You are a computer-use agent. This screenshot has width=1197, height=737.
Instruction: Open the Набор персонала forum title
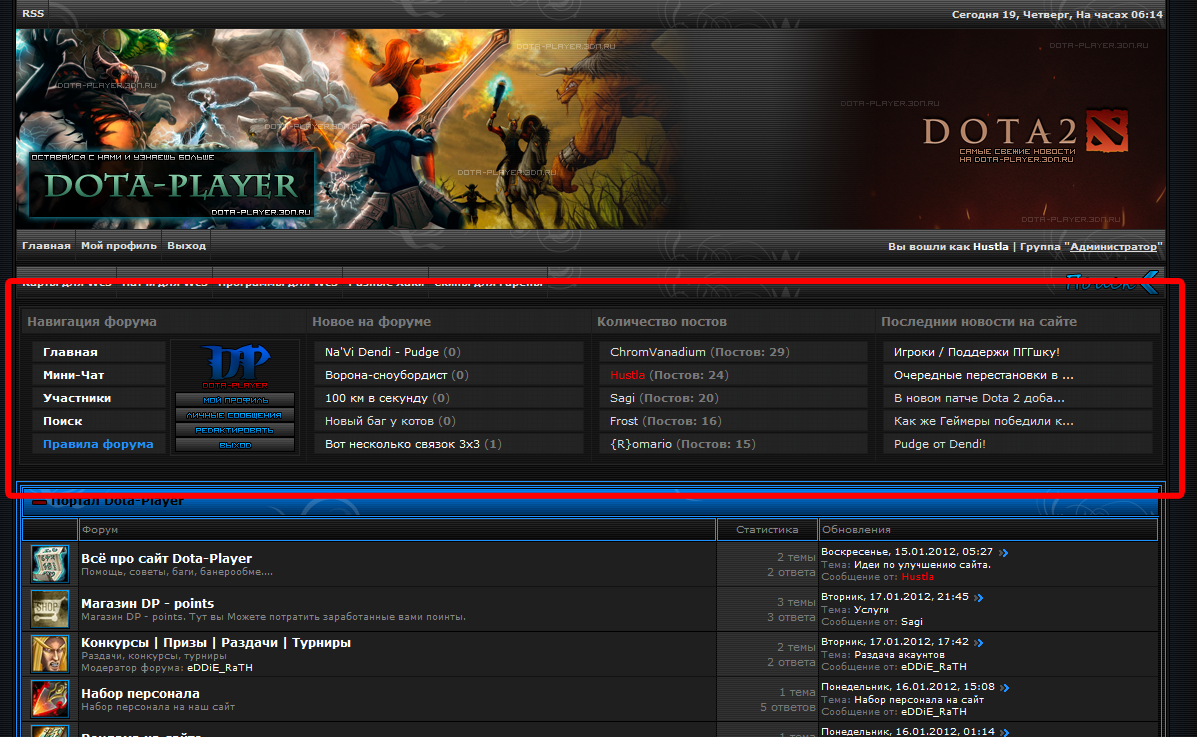[140, 693]
